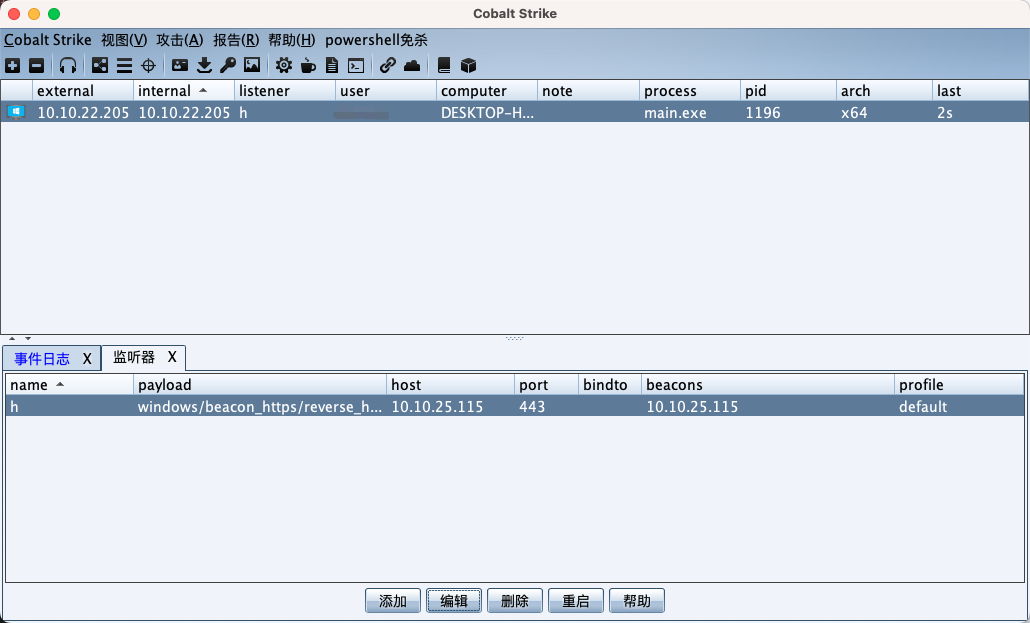Select the windows/beacon_https payload cell
This screenshot has width=1030, height=623.
[x=259, y=407]
